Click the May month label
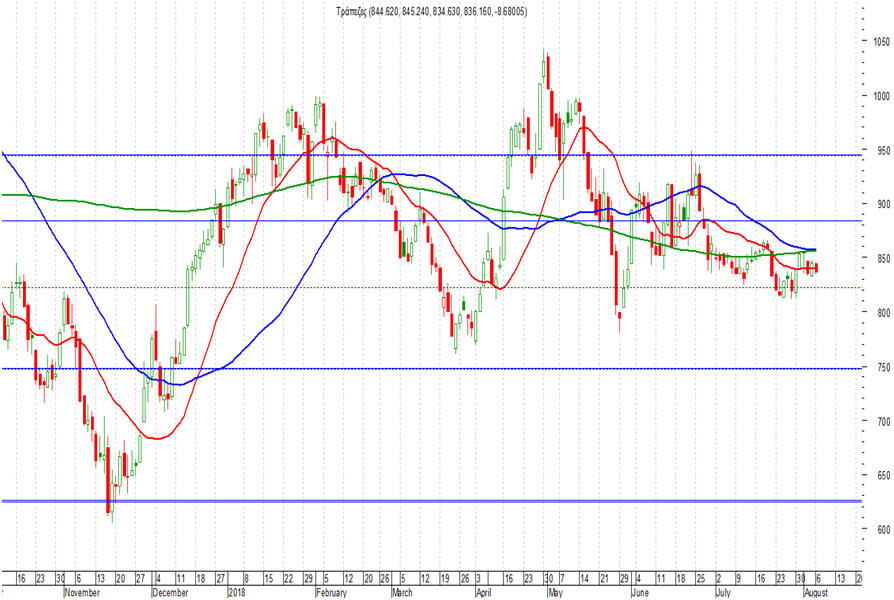This screenshot has width=894, height=600. [x=555, y=593]
